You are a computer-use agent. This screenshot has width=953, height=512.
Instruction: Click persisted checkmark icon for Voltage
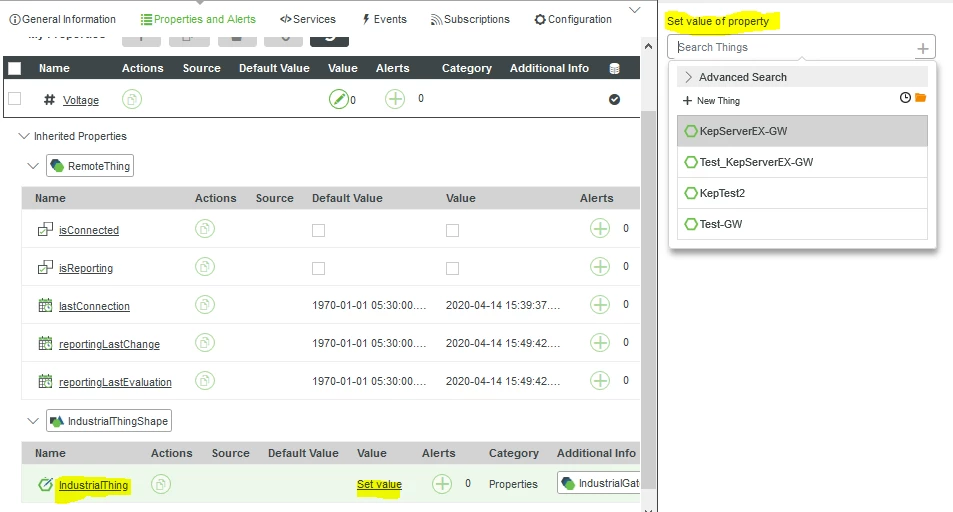(x=614, y=99)
